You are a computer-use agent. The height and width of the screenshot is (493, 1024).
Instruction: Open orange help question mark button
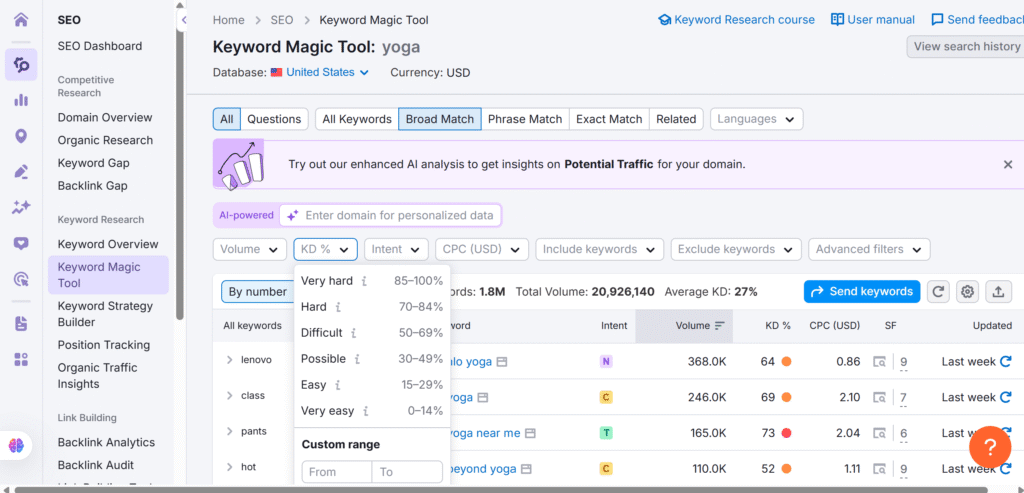(990, 447)
